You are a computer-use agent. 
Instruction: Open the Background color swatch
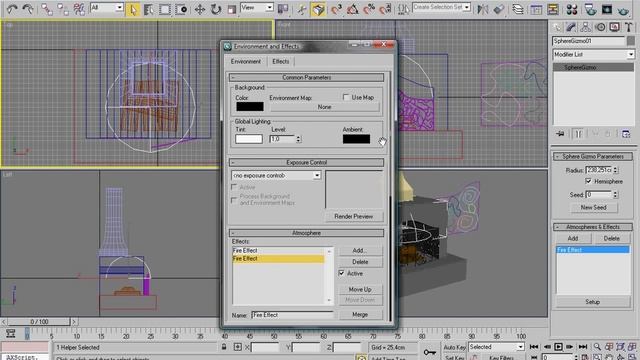249,107
